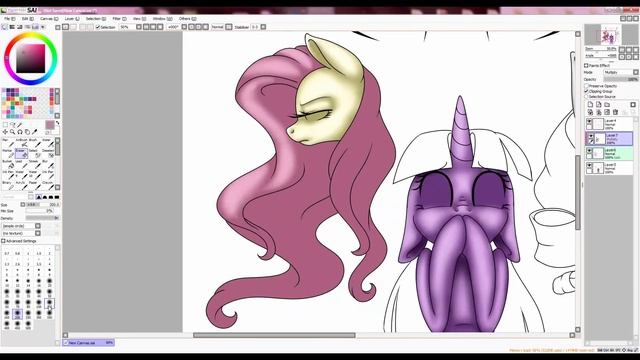
Task: Toggle the Selection checkbox in toolbar
Action: (98, 27)
